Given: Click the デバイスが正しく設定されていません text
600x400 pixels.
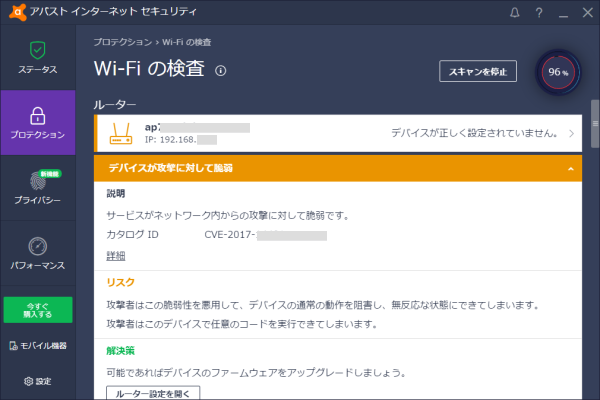Looking at the screenshot, I should point(474,133).
